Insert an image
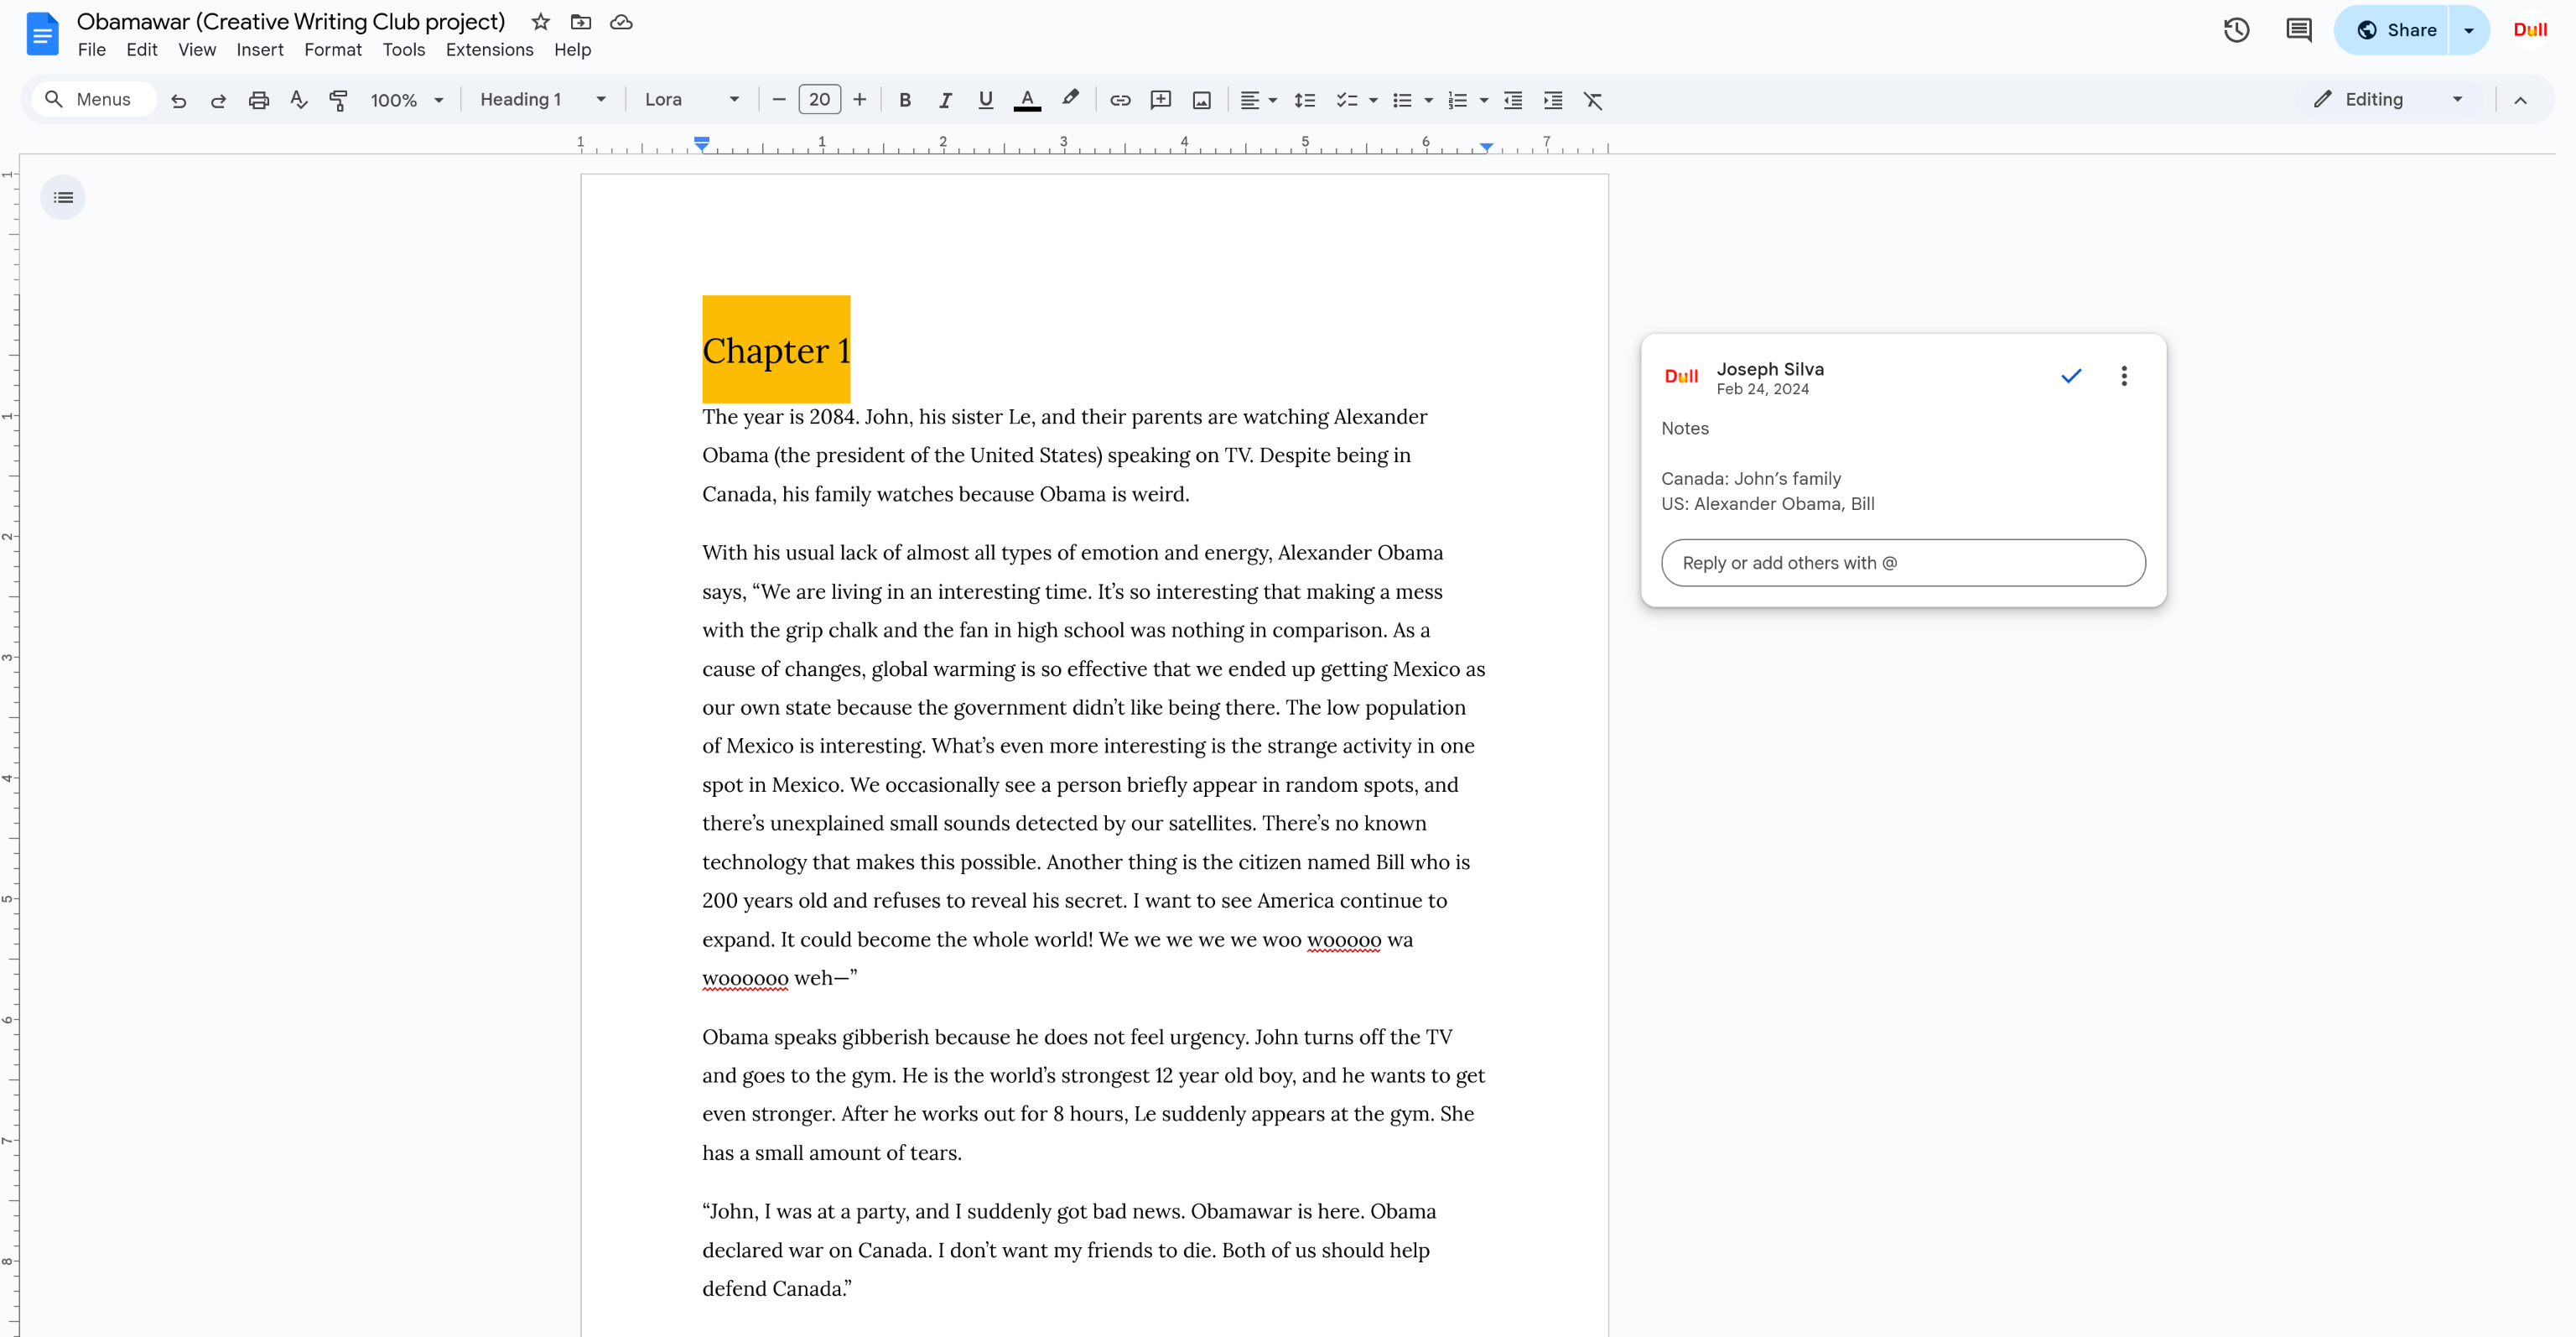The width and height of the screenshot is (2576, 1337). [1202, 100]
